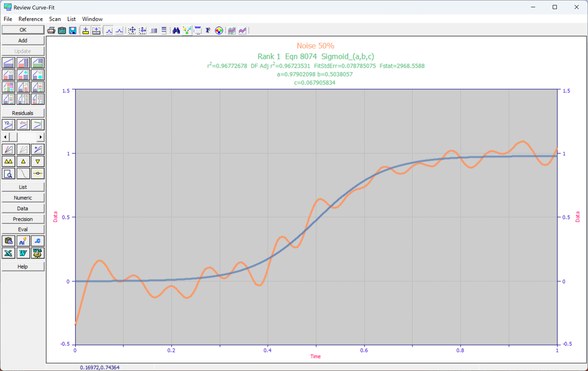Click the clipboard copy icon in the toolbar
The image size is (588, 371).
[62, 30]
